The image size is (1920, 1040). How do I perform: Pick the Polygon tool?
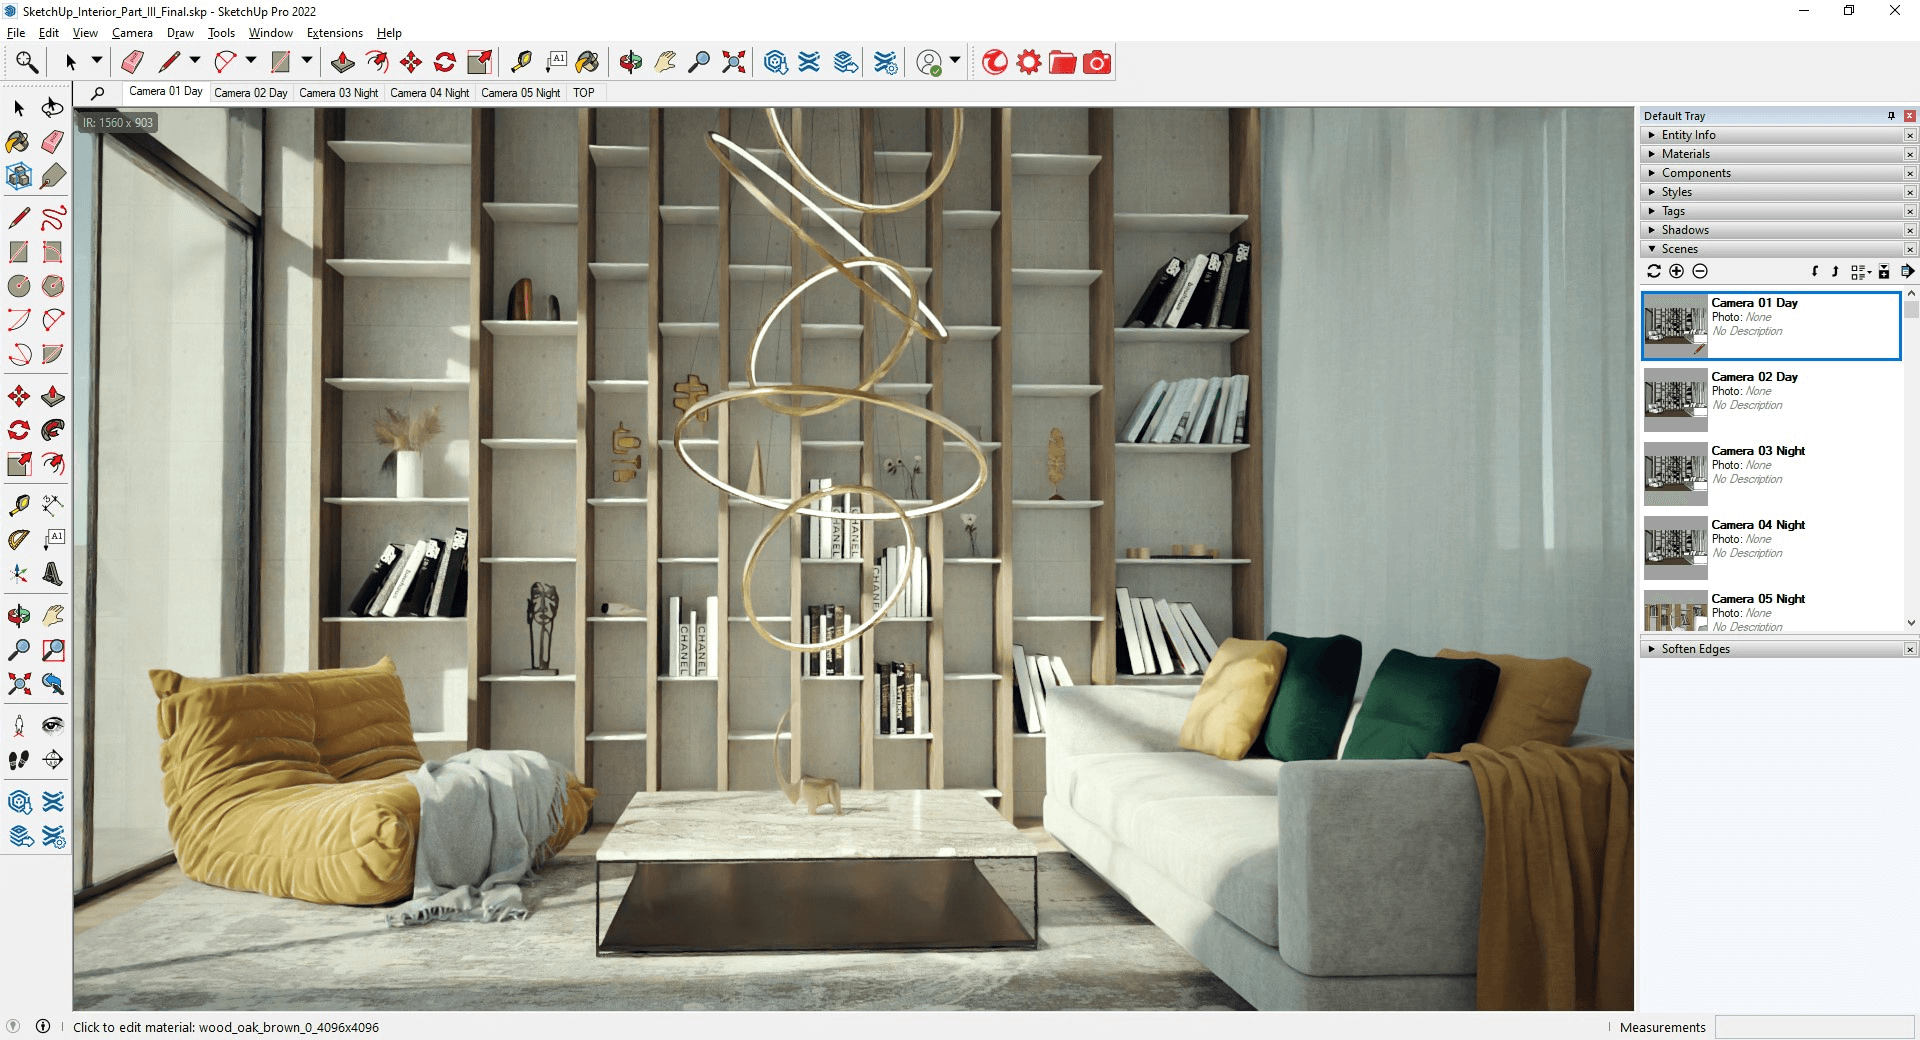53,286
